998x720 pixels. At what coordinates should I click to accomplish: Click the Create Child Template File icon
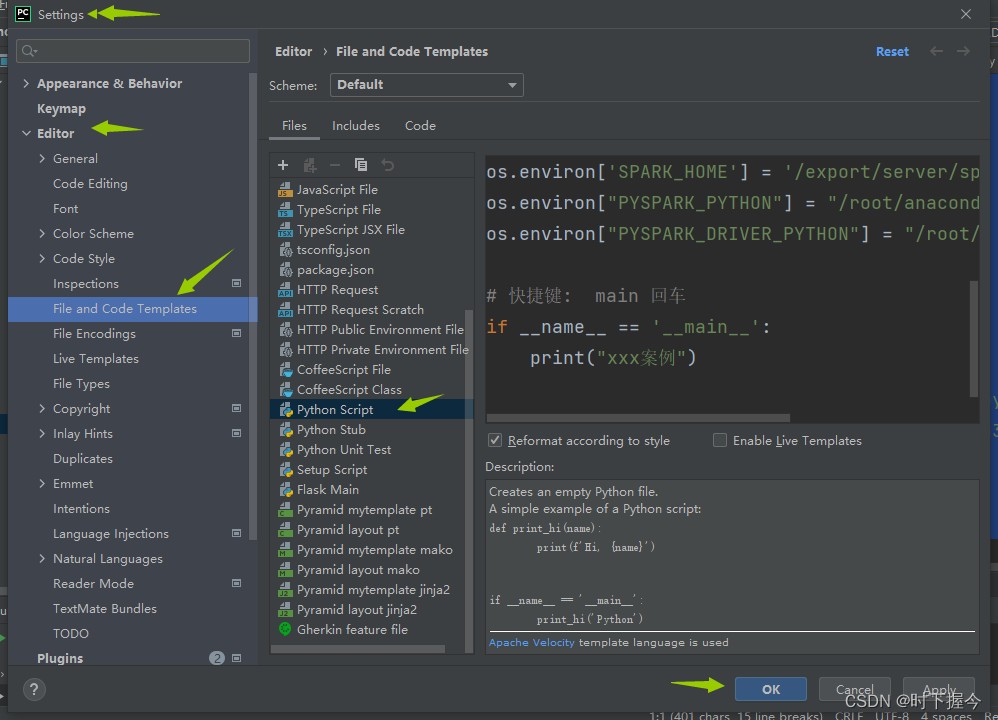[310, 166]
